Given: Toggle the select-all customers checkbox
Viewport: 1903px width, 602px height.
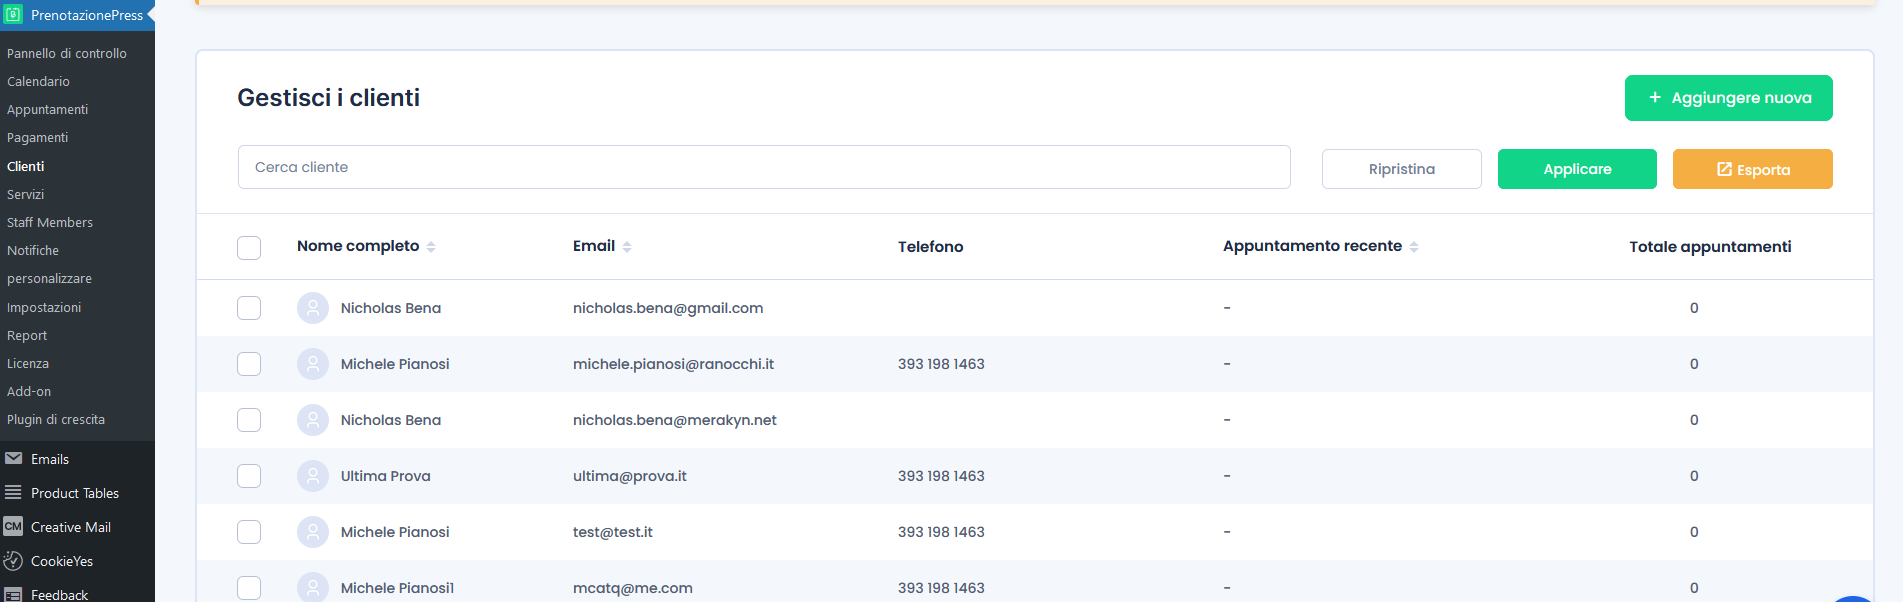Looking at the screenshot, I should coord(249,247).
